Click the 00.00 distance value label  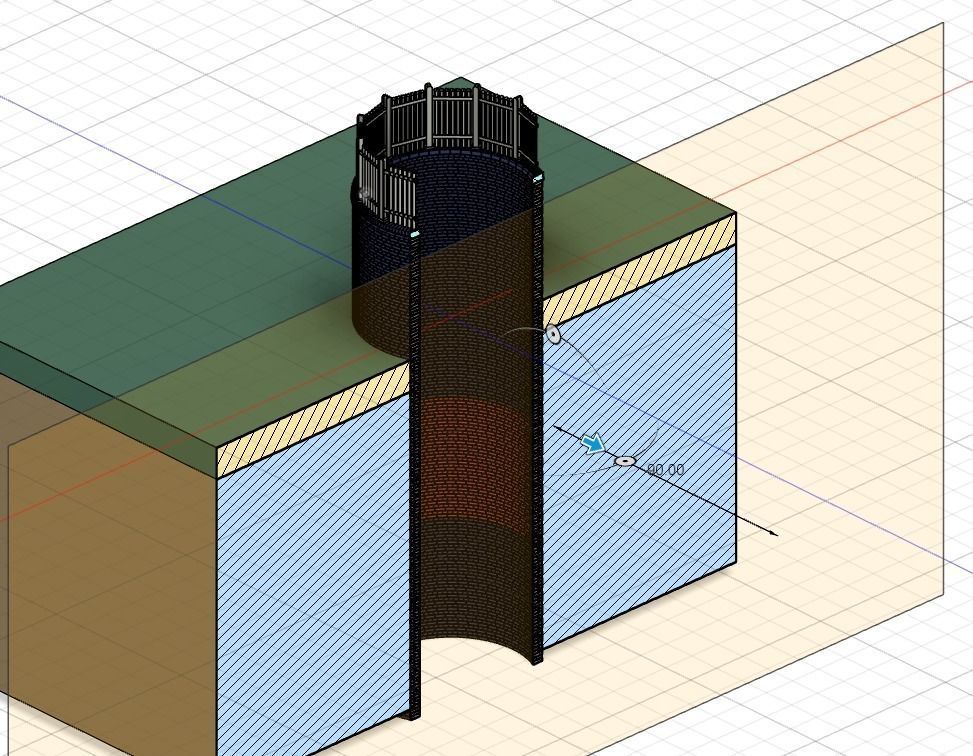[x=665, y=470]
